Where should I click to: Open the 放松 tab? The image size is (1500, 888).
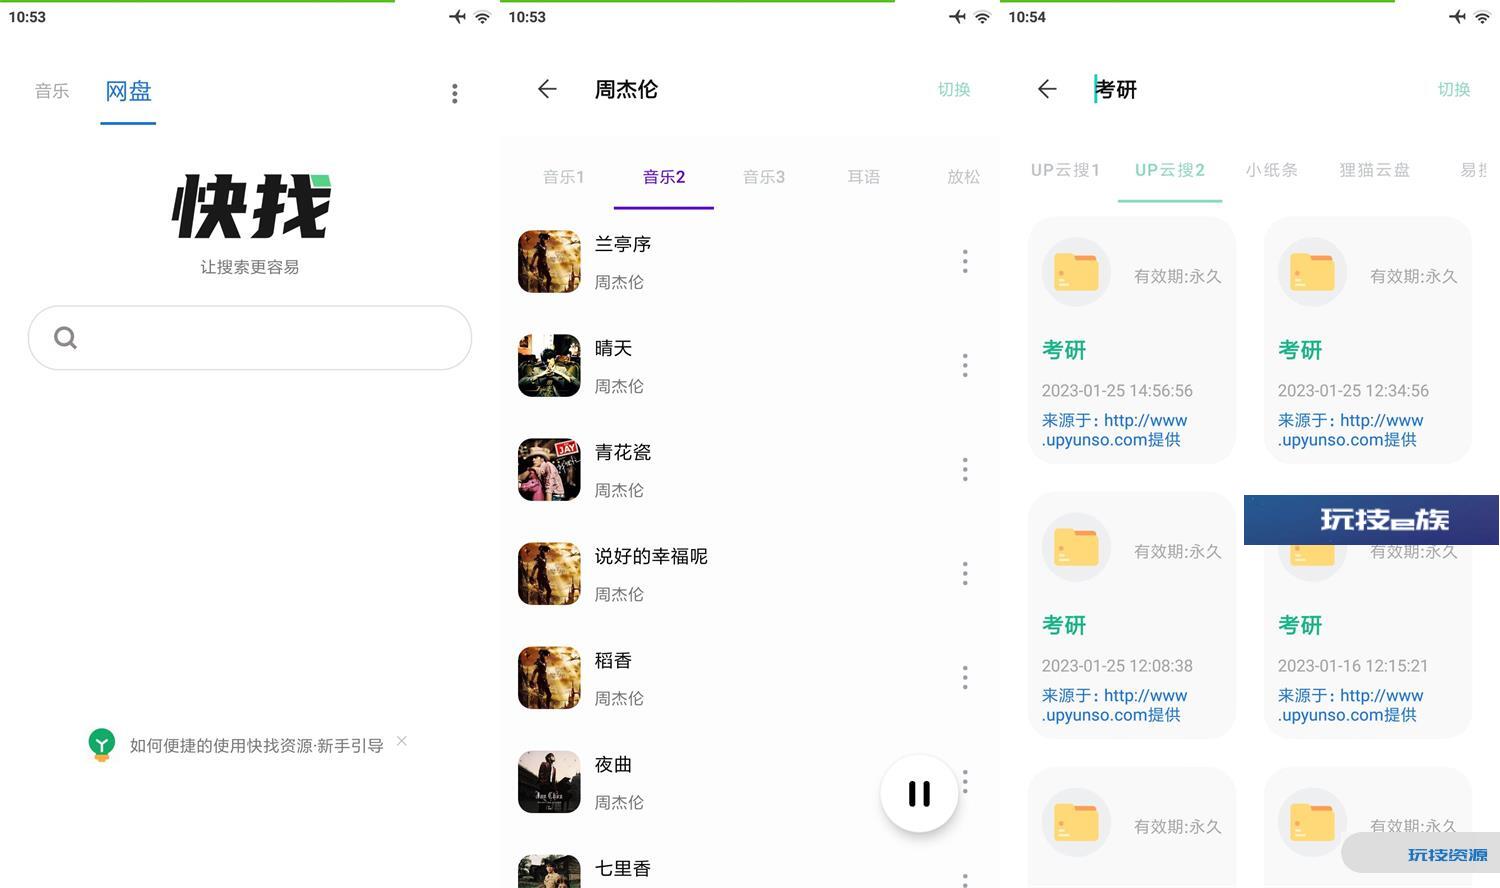tap(964, 177)
